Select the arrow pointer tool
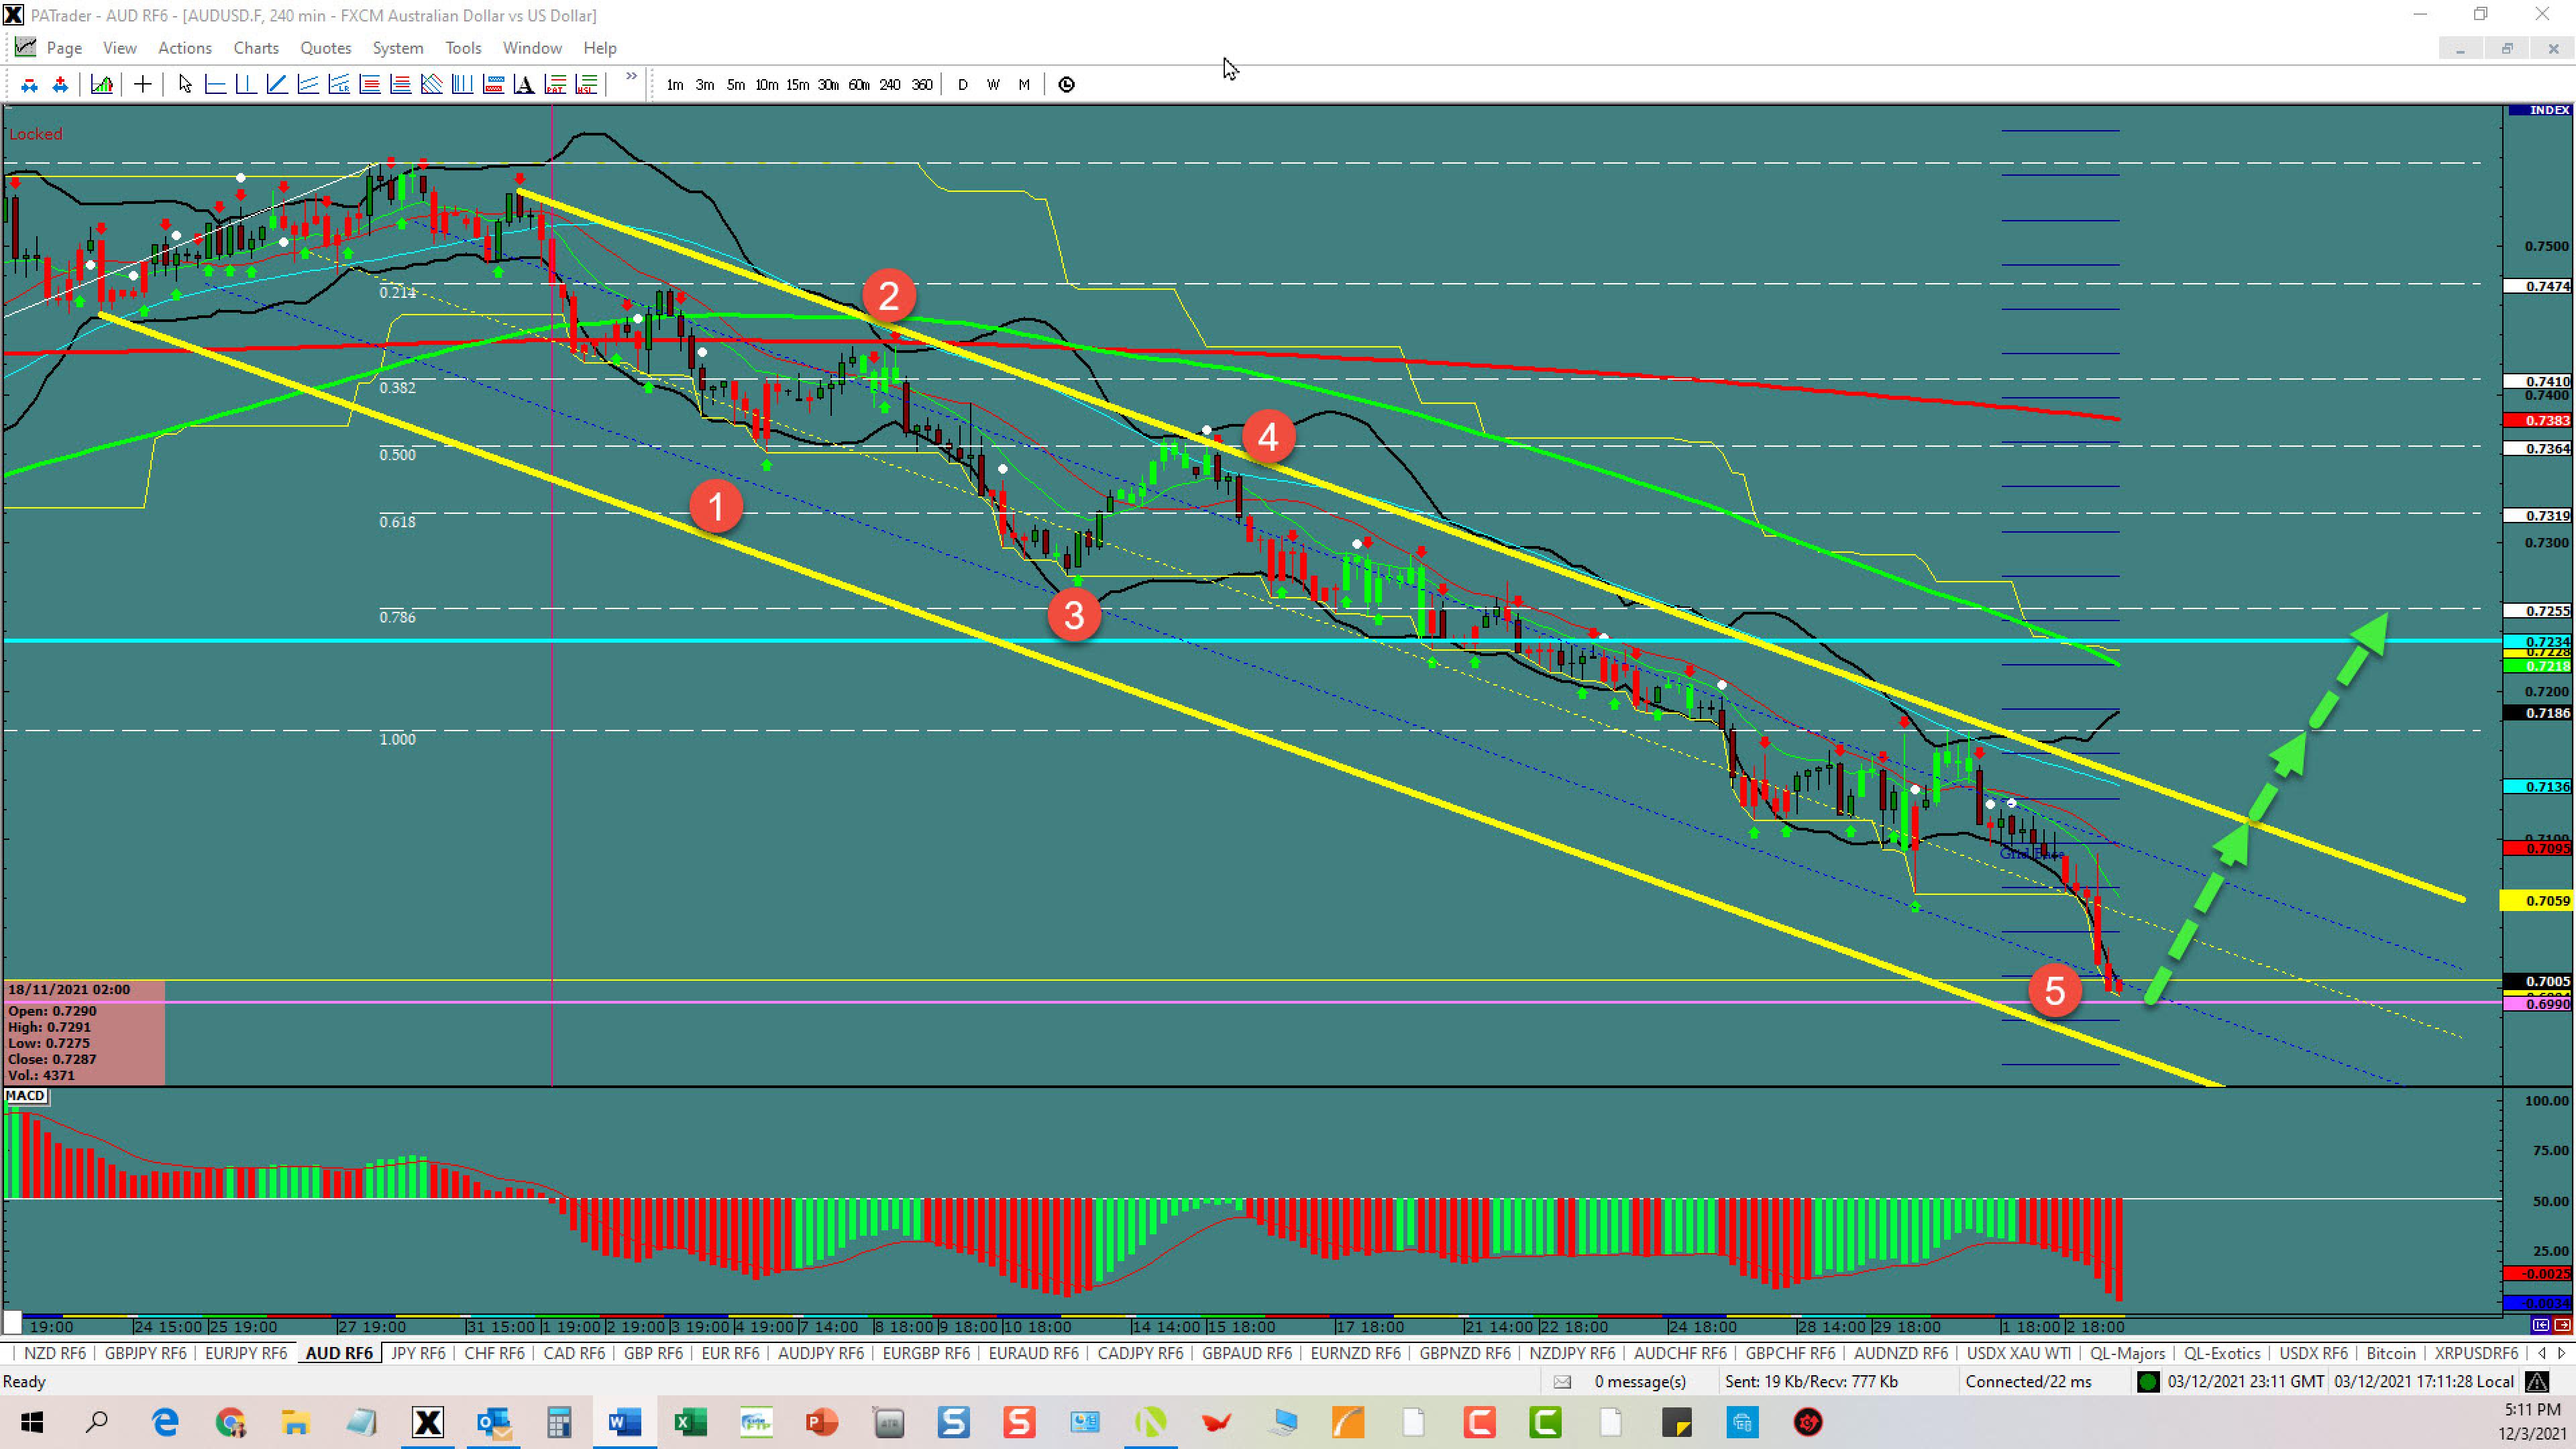The image size is (2576, 1449). [x=184, y=85]
